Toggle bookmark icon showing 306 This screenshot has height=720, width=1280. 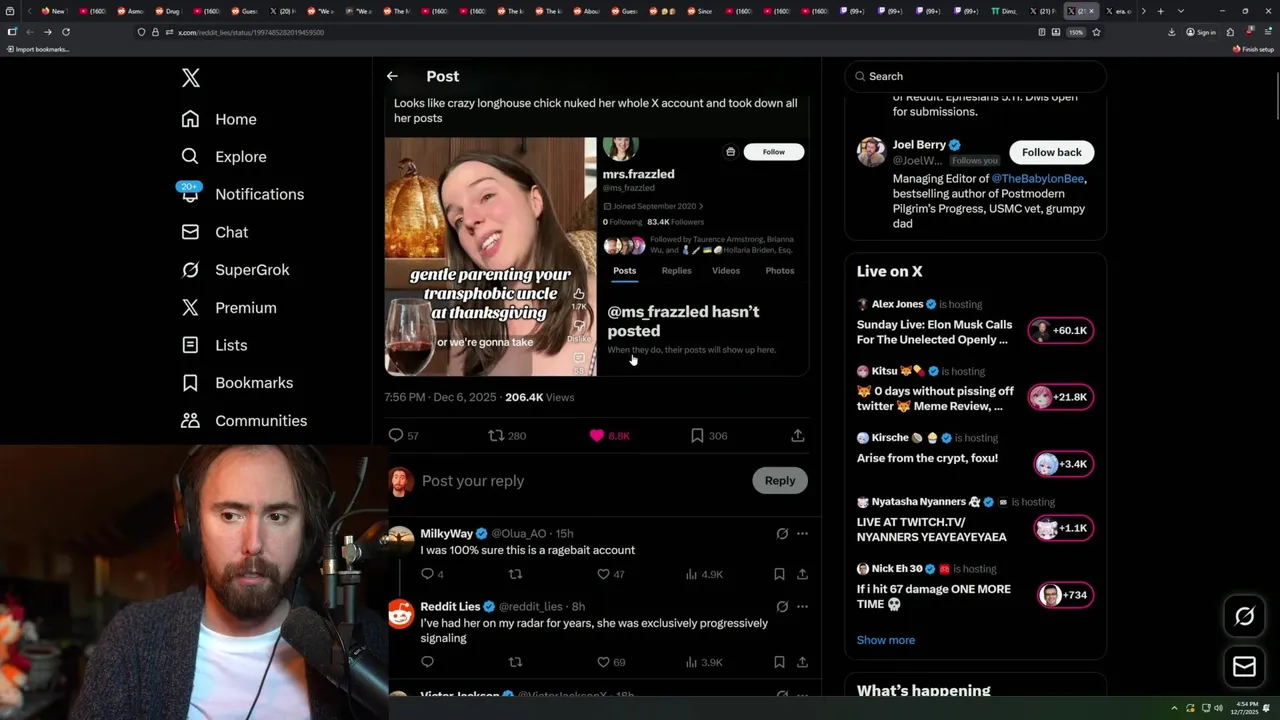pos(697,435)
